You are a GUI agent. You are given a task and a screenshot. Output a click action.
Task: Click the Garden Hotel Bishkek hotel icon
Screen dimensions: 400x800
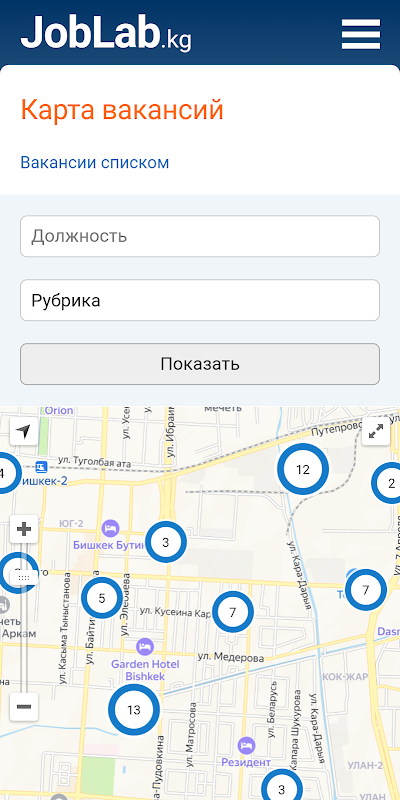coord(145,647)
